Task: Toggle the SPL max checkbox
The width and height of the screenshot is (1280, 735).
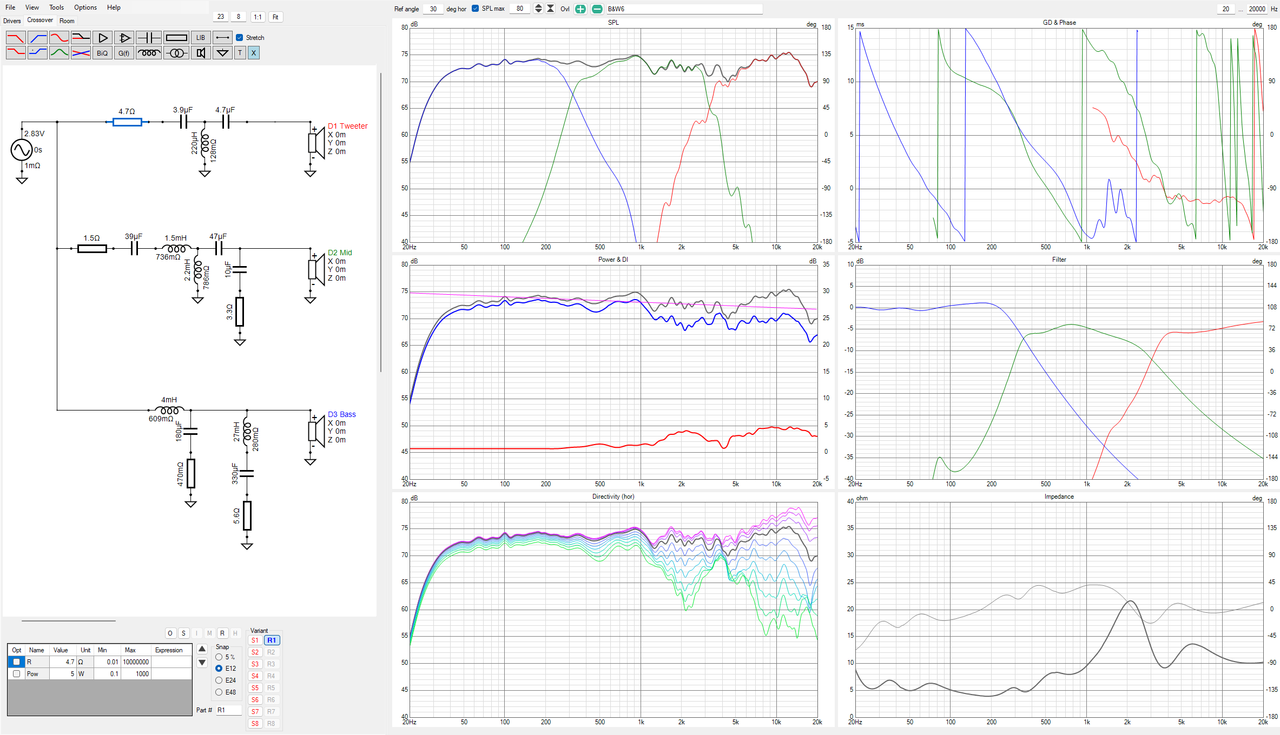Action: pyautogui.click(x=475, y=8)
